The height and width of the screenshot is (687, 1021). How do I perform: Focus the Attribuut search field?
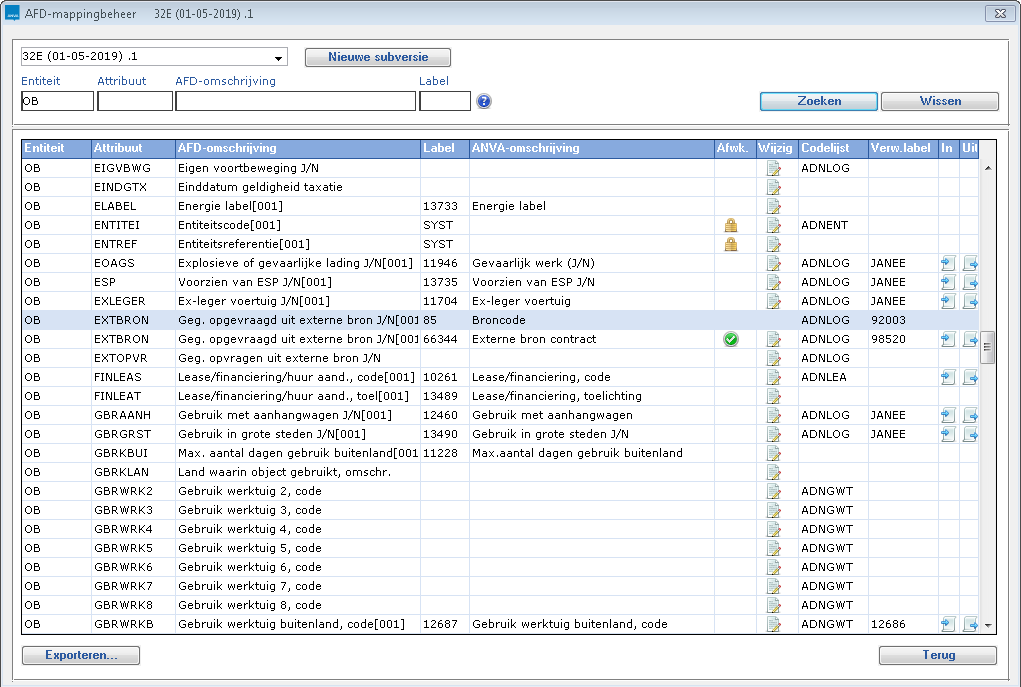[135, 101]
